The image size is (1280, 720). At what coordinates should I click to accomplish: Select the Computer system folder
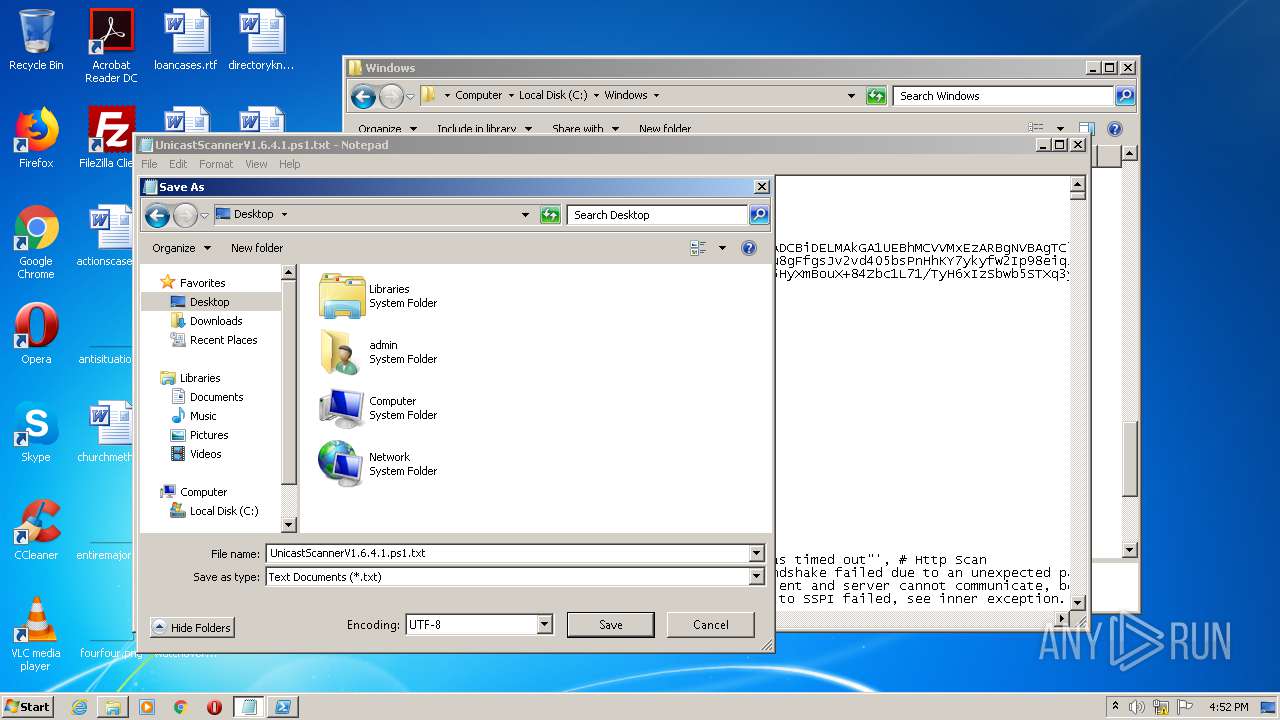[x=378, y=408]
